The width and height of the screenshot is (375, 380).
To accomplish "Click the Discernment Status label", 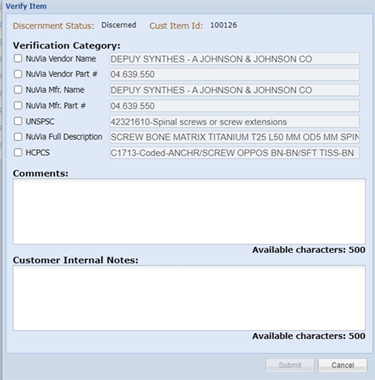I will coord(54,26).
